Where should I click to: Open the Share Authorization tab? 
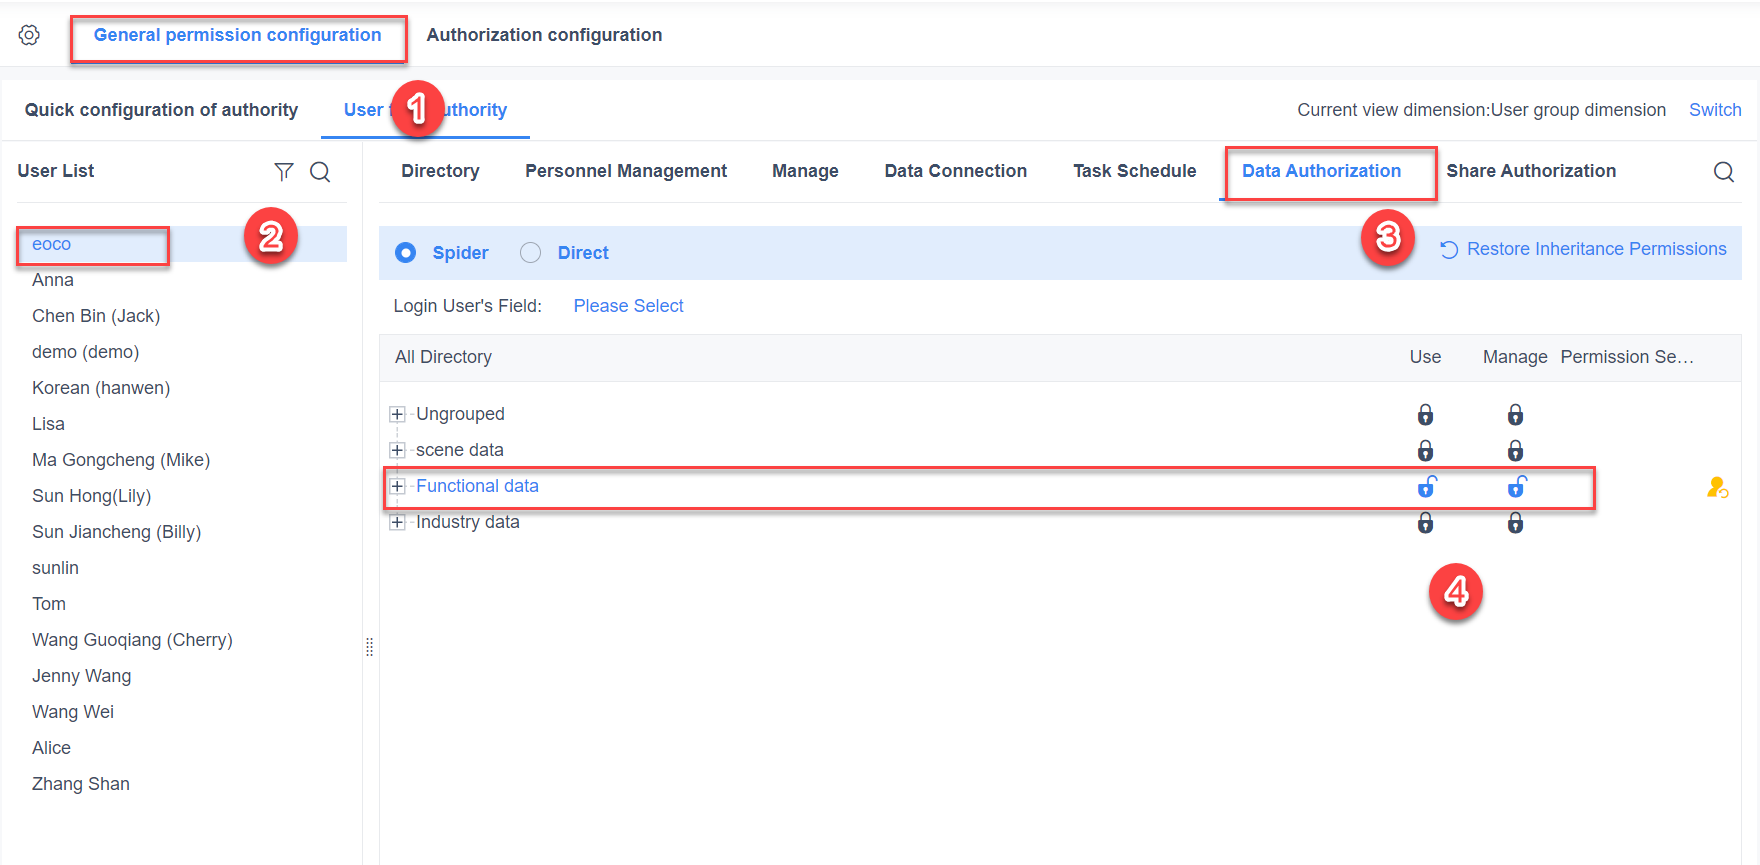coord(1531,171)
